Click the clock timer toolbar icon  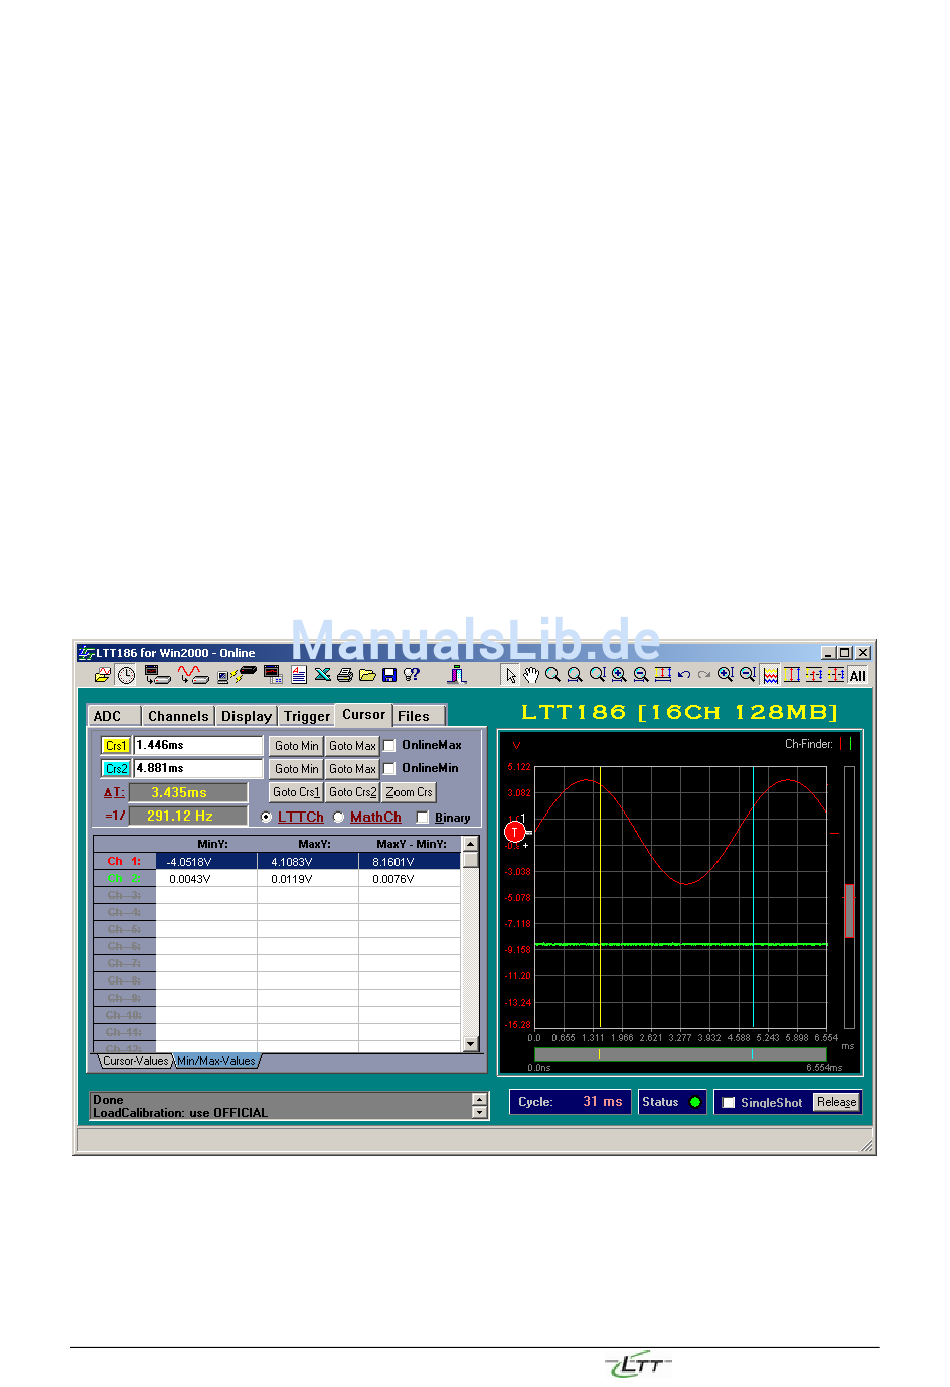pos(126,676)
